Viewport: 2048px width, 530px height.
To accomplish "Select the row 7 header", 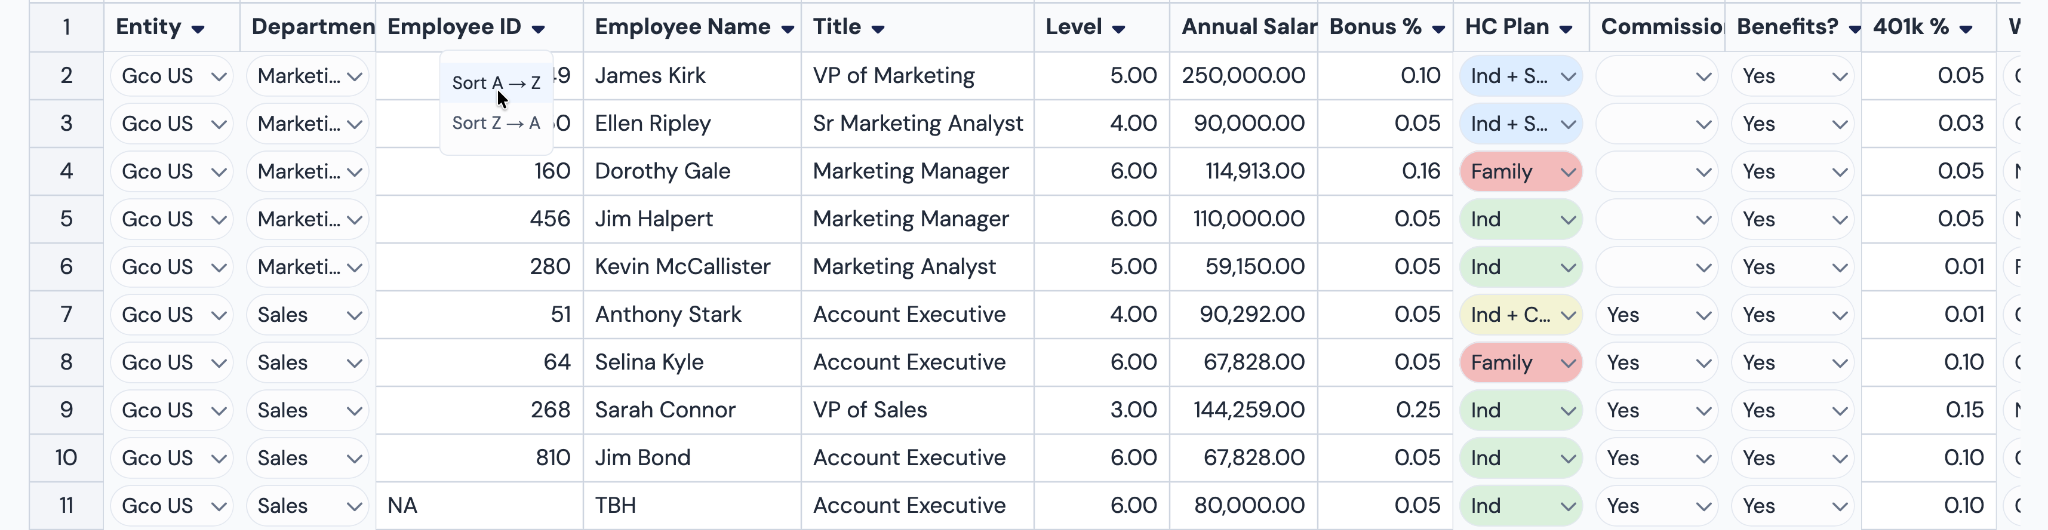I will coord(66,315).
